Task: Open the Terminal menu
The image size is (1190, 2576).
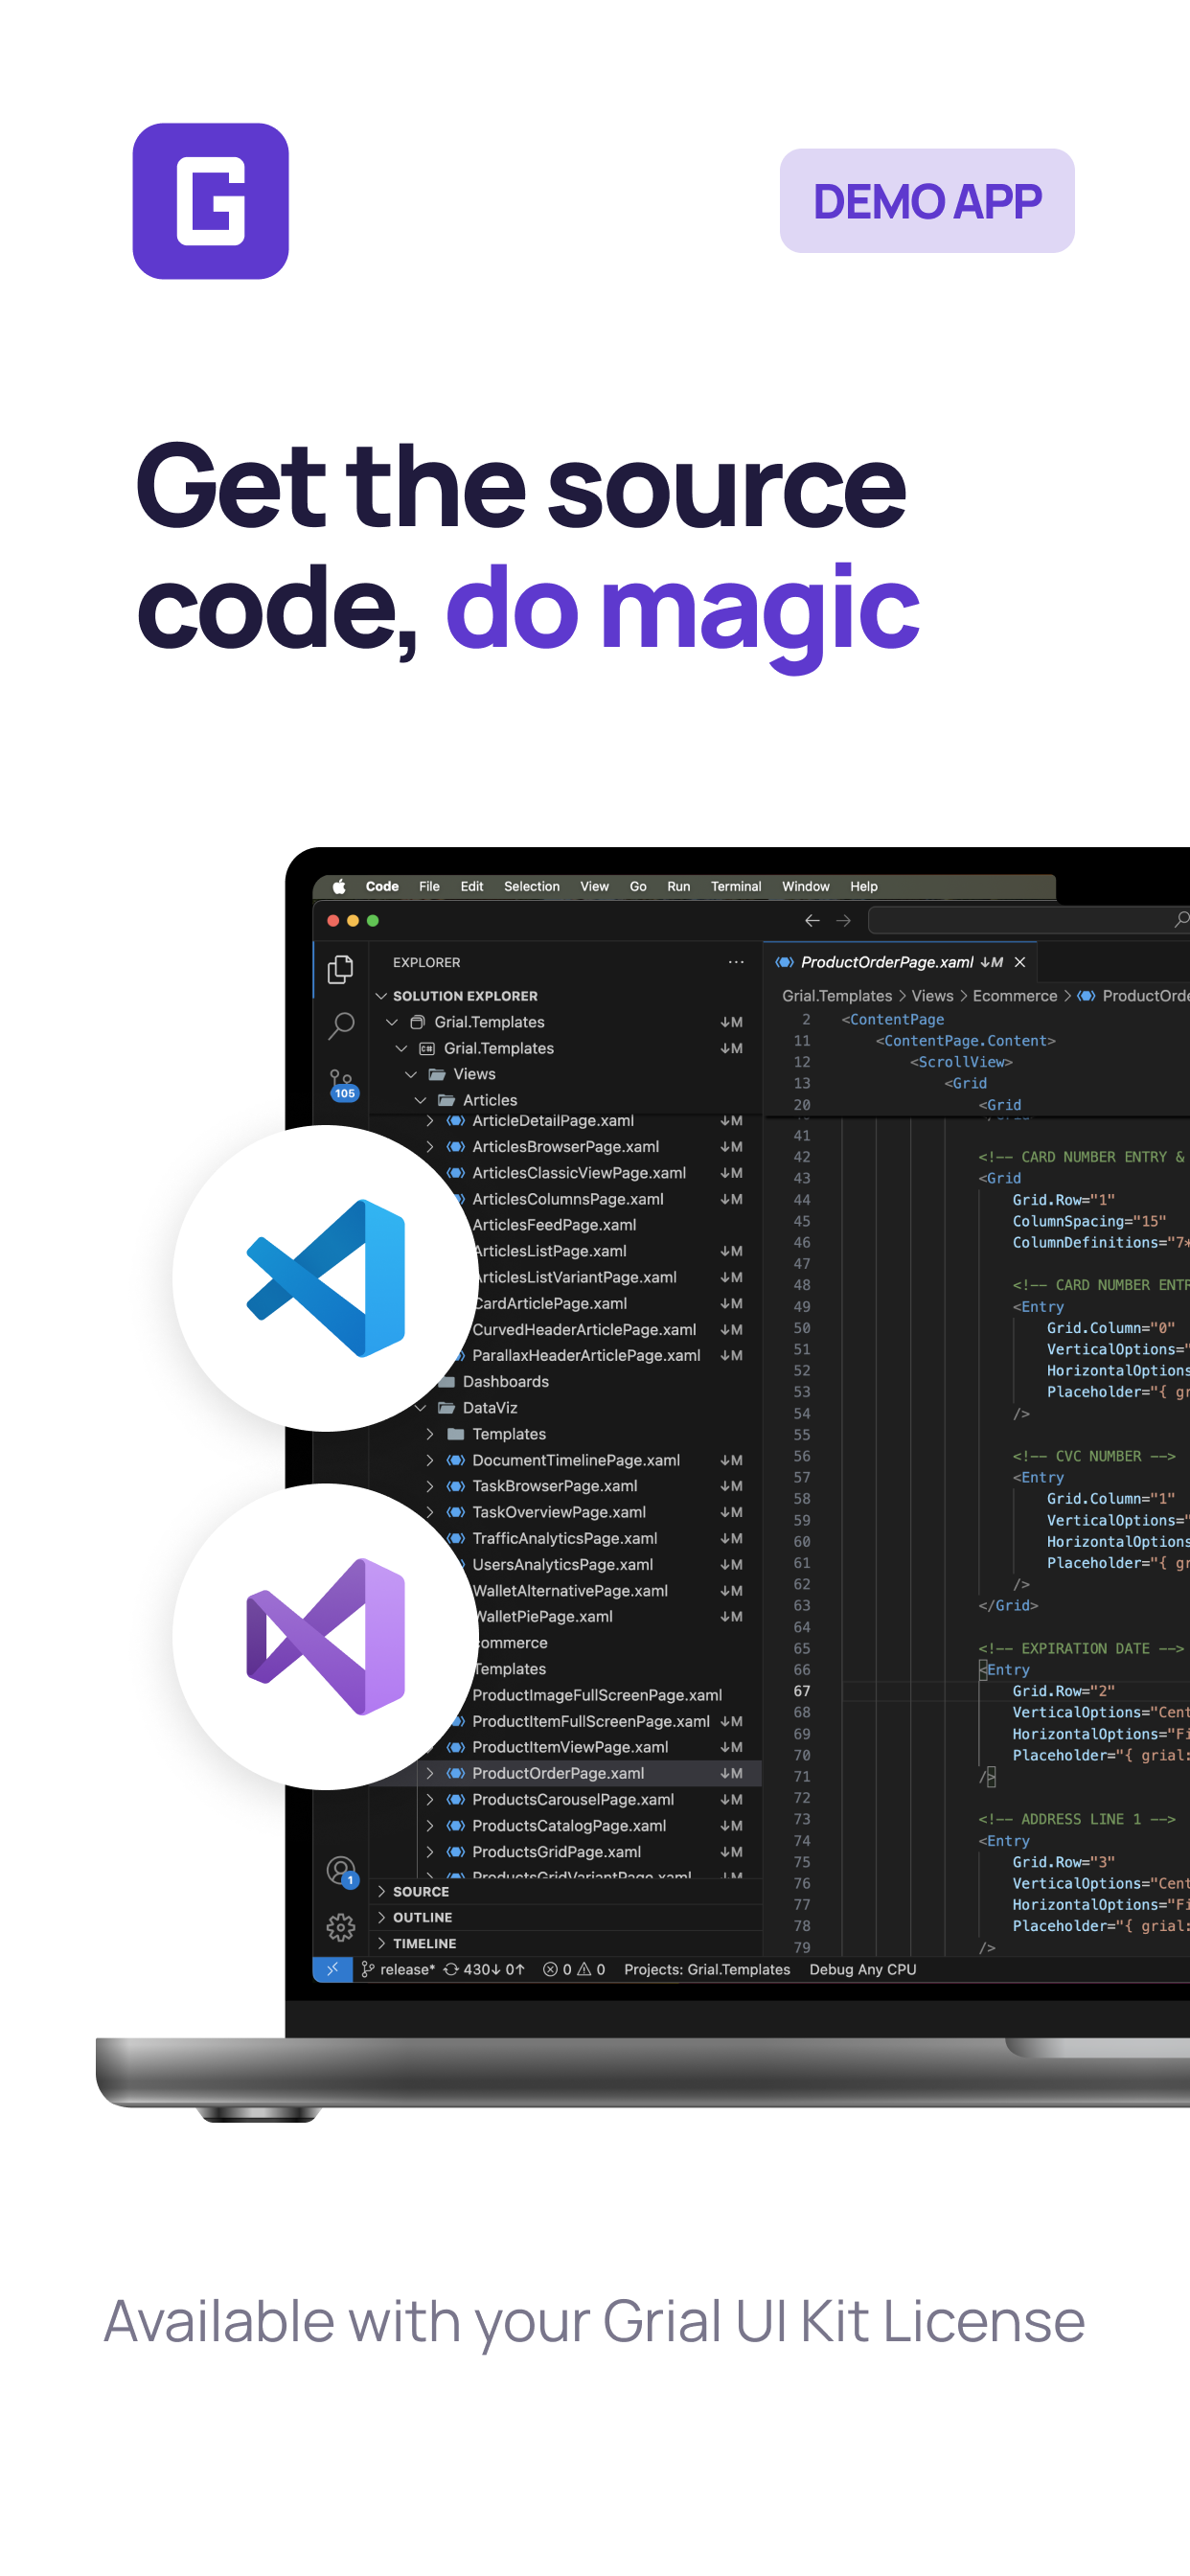Action: coord(736,886)
